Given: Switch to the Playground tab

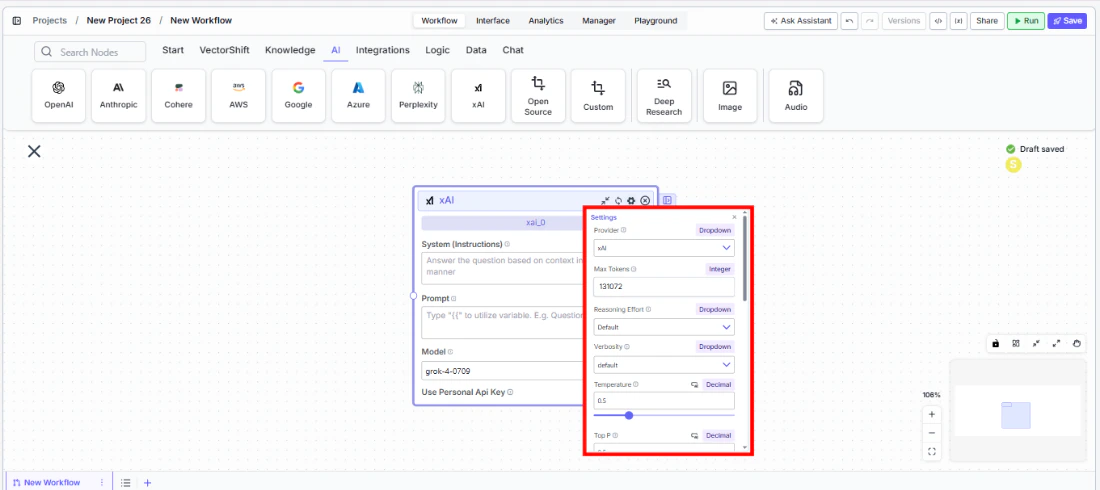Looking at the screenshot, I should [656, 21].
